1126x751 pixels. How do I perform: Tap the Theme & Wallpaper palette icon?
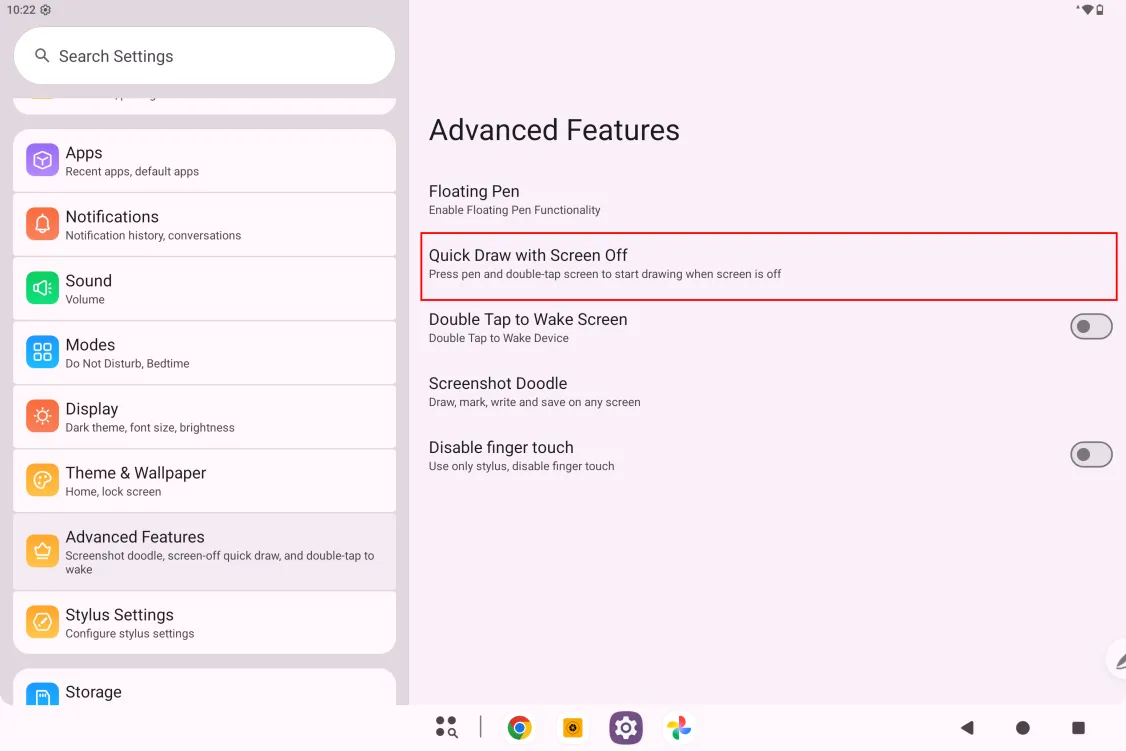tap(42, 480)
